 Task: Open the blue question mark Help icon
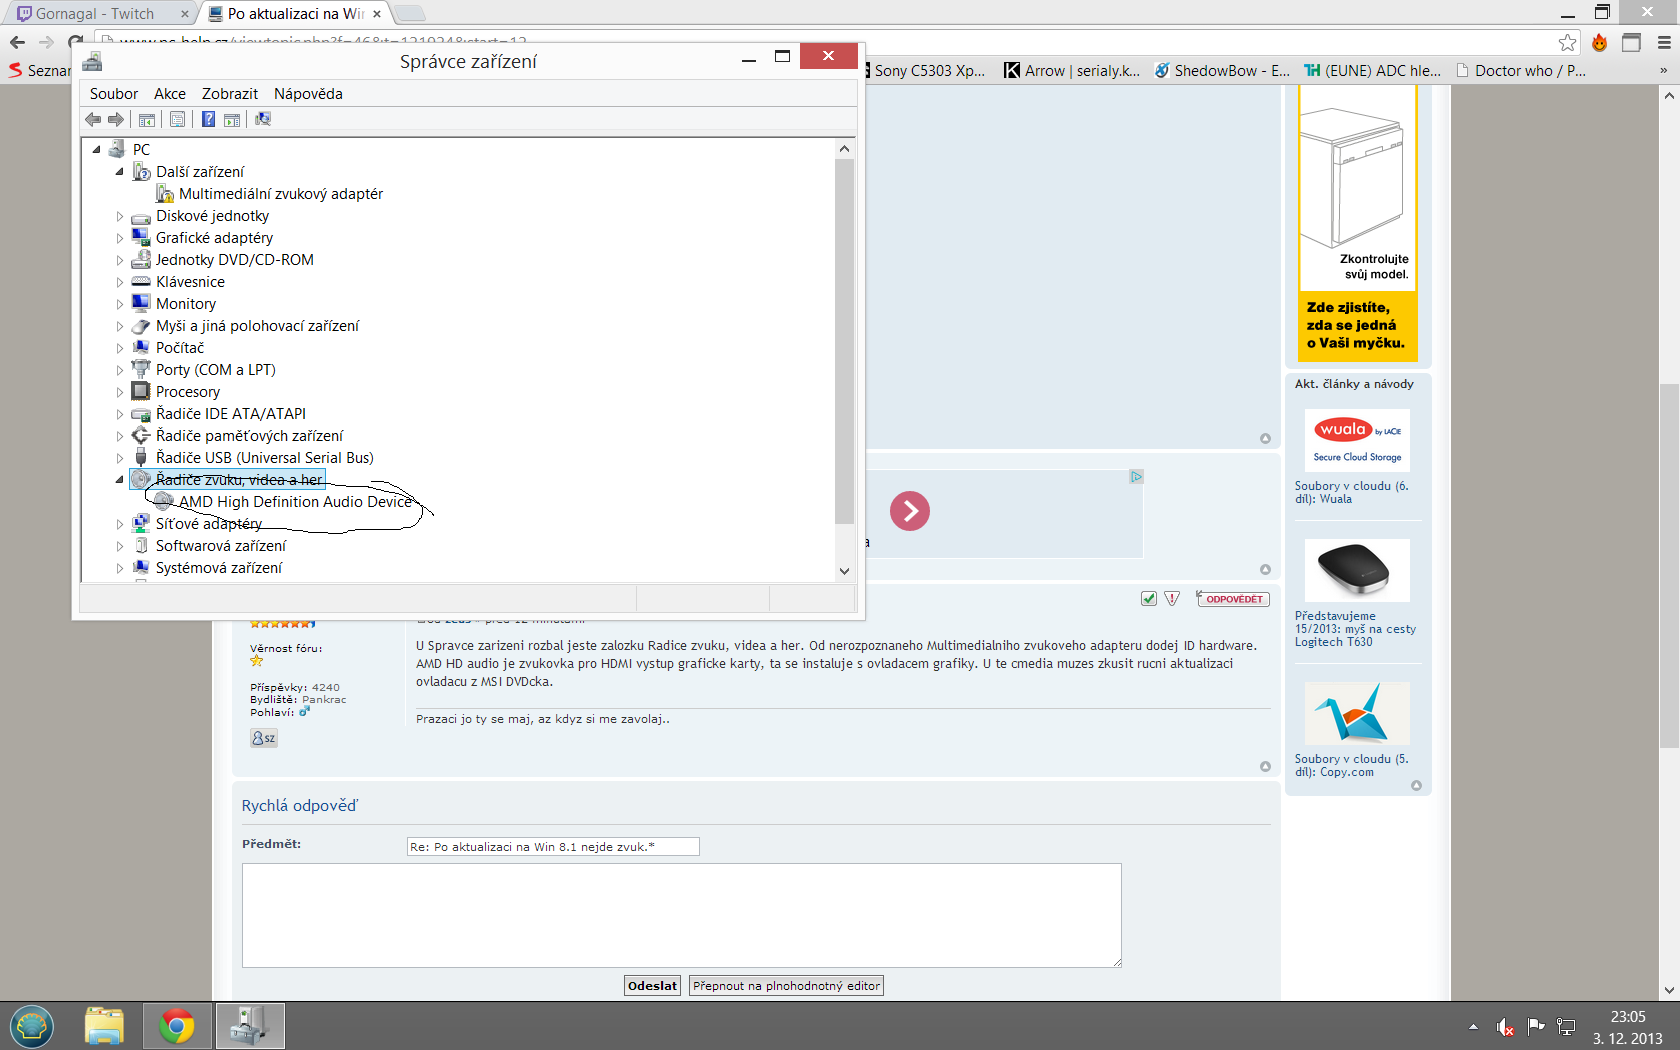208,120
